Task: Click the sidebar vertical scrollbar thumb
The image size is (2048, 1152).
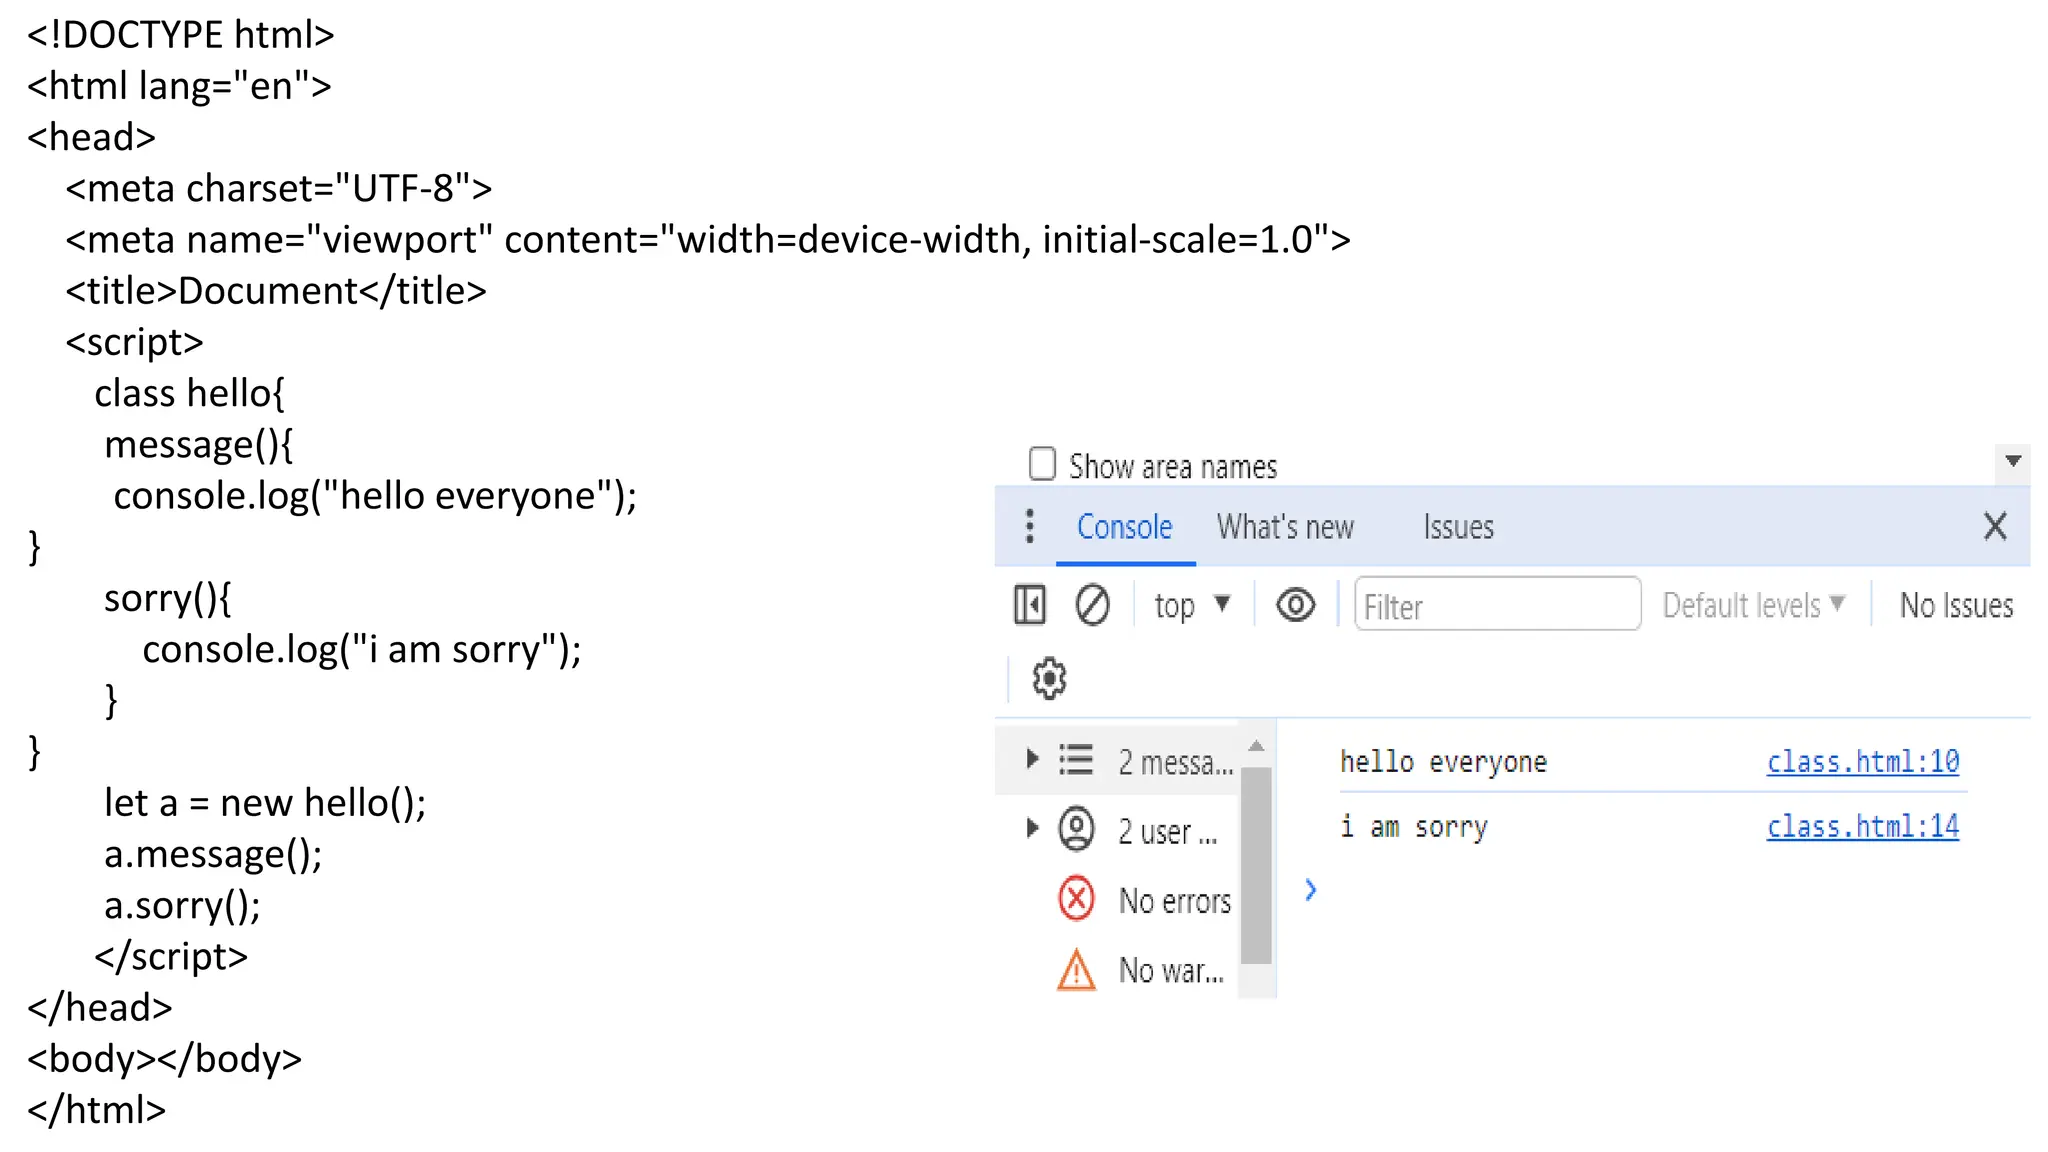Action: (1256, 865)
